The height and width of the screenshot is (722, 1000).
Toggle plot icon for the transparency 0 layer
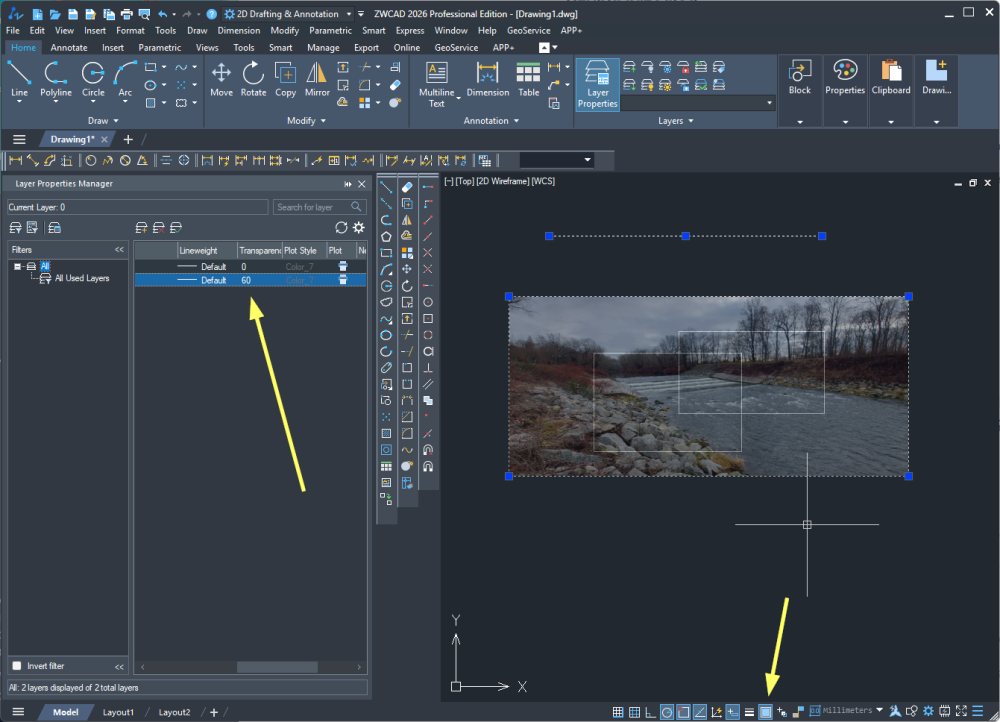342,267
